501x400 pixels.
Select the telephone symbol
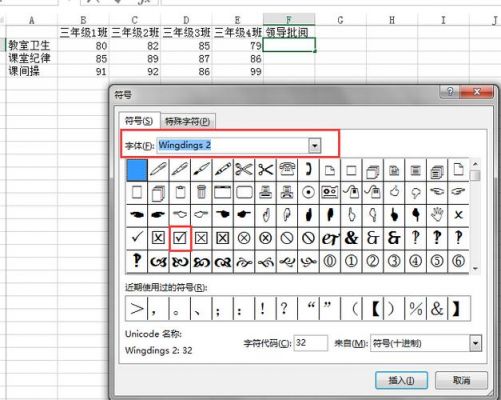pos(287,170)
